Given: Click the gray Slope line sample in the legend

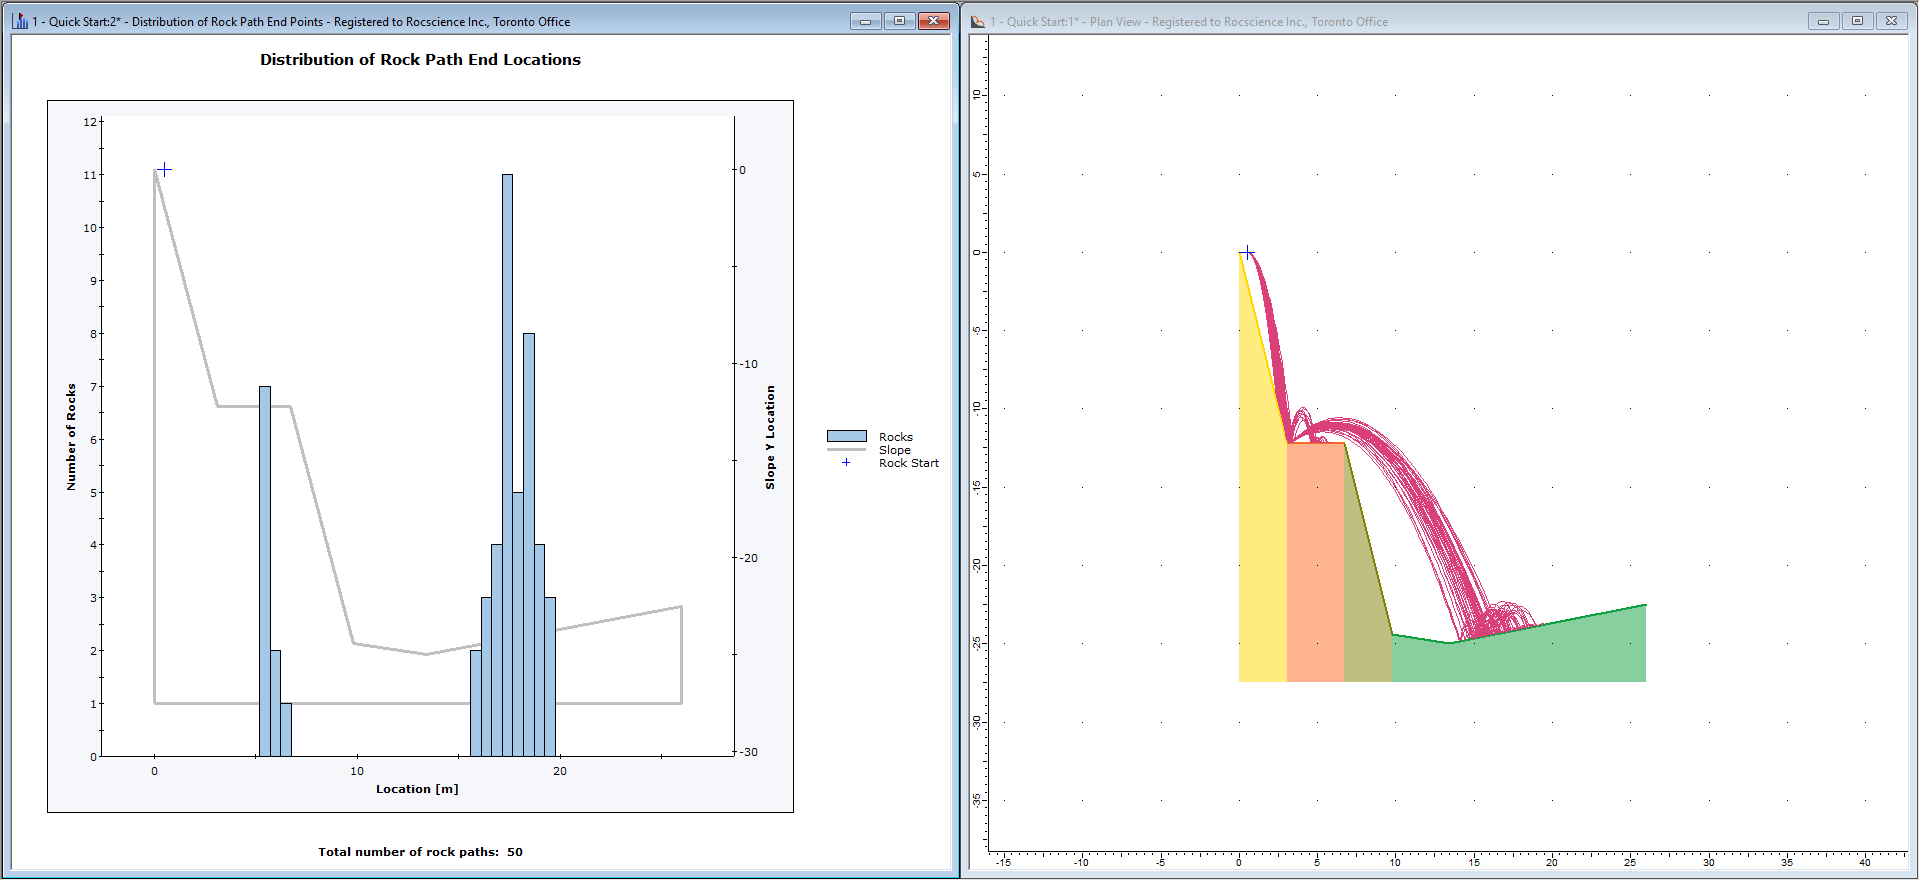Looking at the screenshot, I should tap(846, 450).
